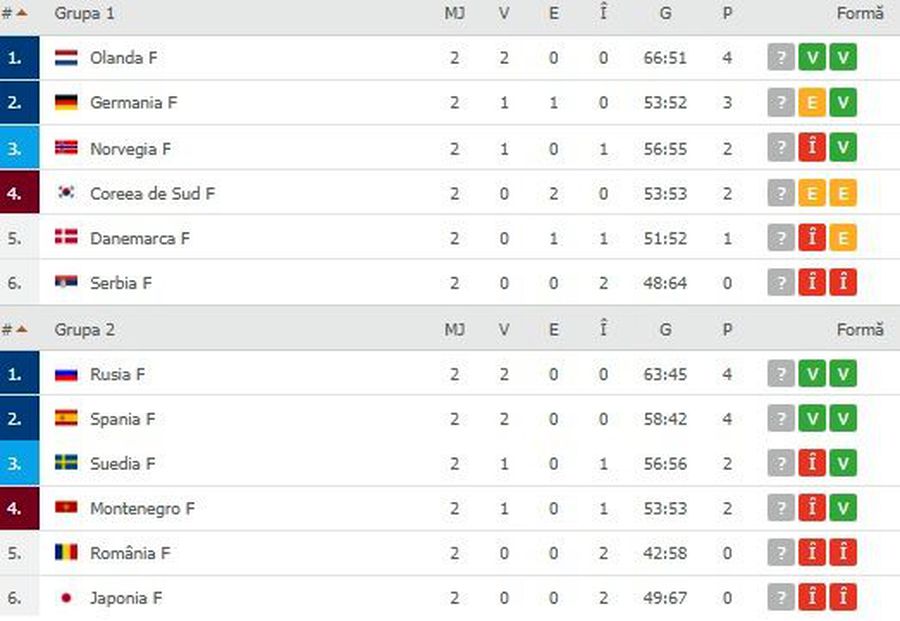Open the Norvegia F team link
This screenshot has width=900, height=621.
point(130,149)
